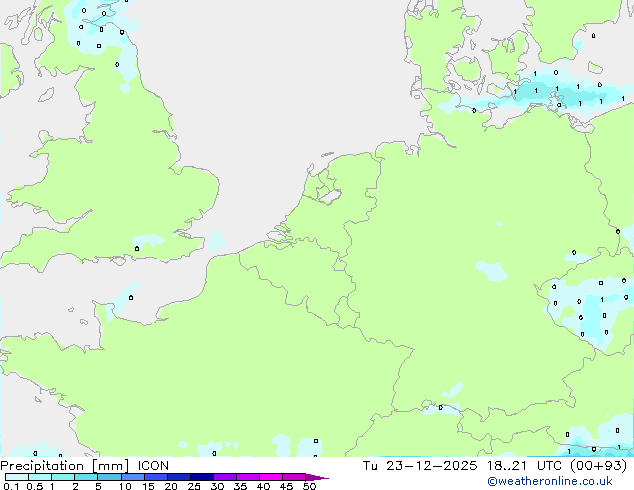
Task: Click the "0.5" legend value
Action: (x=35, y=486)
